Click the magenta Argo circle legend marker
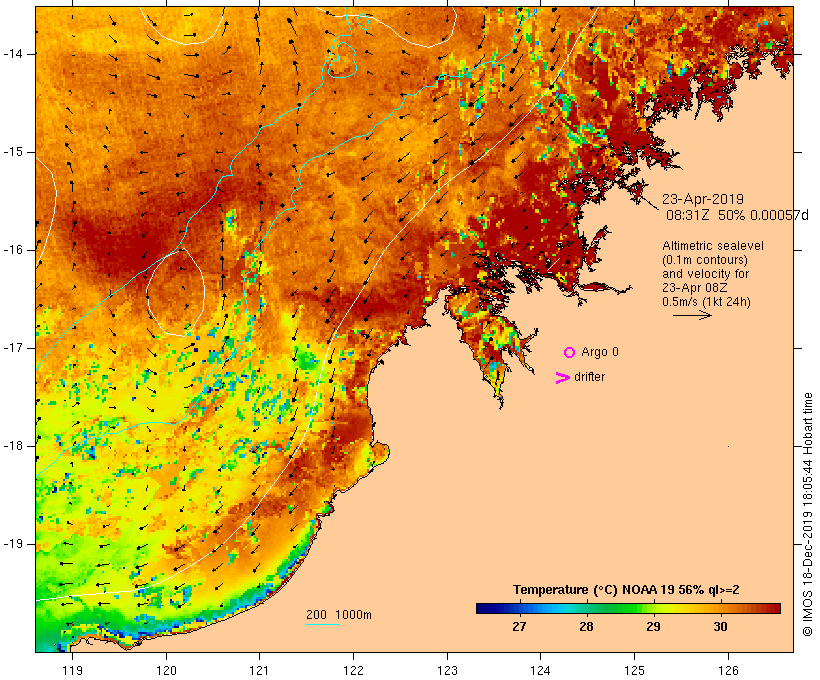The image size is (820, 680). click(570, 353)
